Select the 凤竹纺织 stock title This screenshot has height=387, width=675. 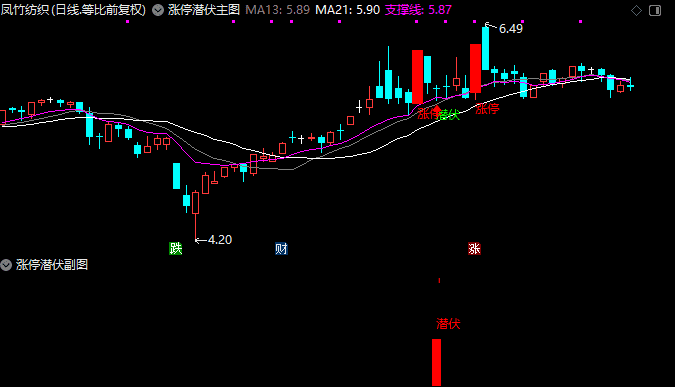tap(25, 10)
